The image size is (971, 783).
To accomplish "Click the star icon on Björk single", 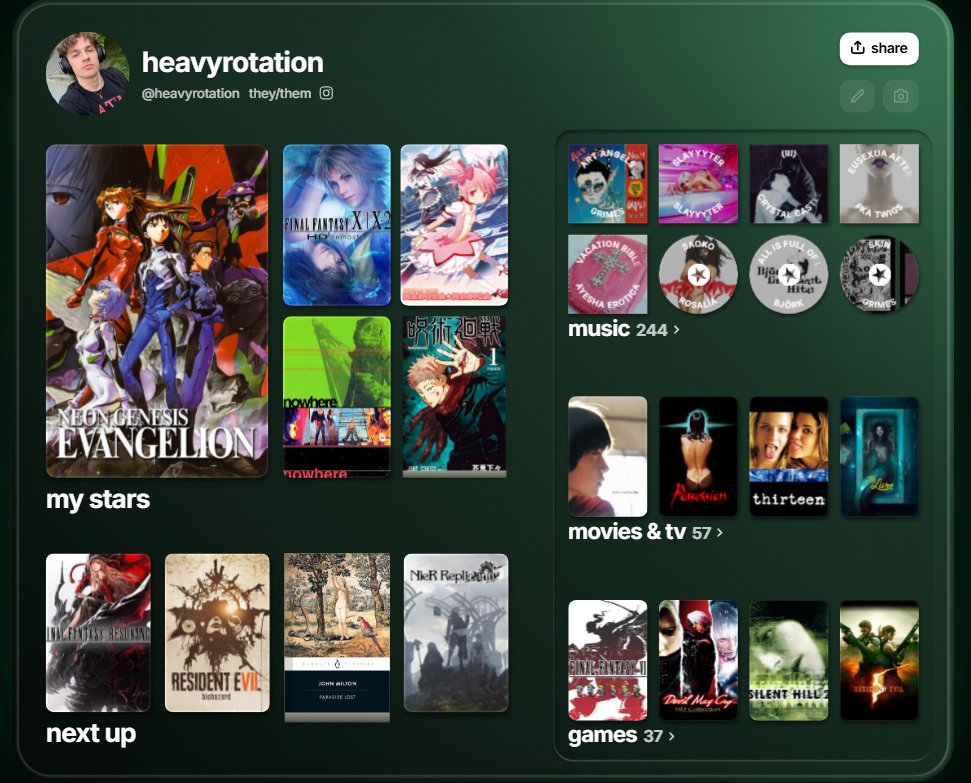I will 789,274.
